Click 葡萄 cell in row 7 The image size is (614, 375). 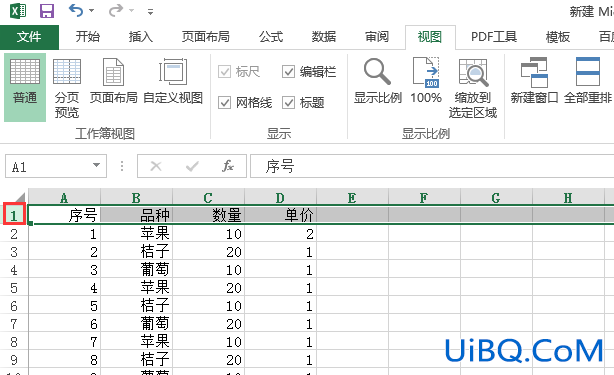136,324
